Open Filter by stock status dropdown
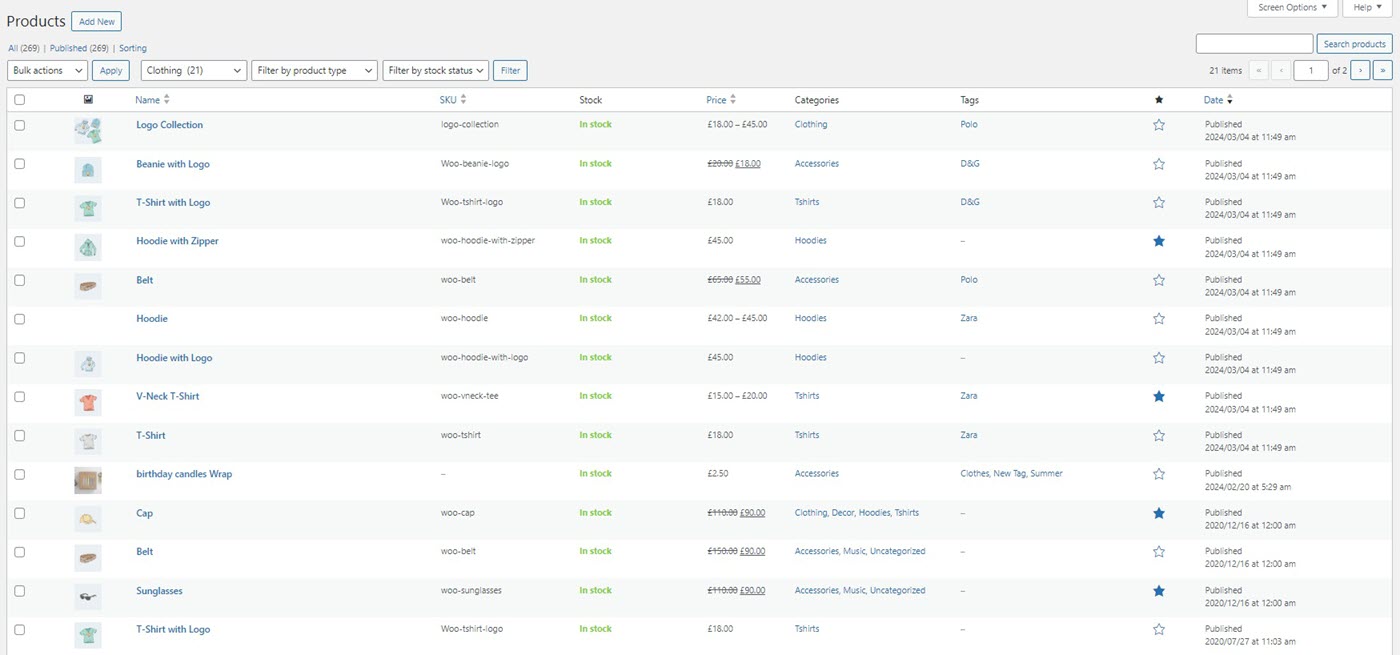Viewport: 1400px width, 655px height. tap(436, 70)
